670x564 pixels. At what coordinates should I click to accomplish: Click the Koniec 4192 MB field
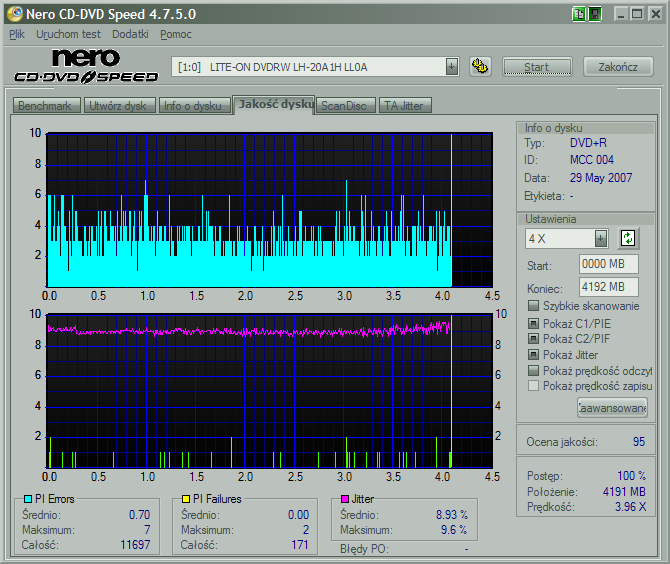(608, 287)
